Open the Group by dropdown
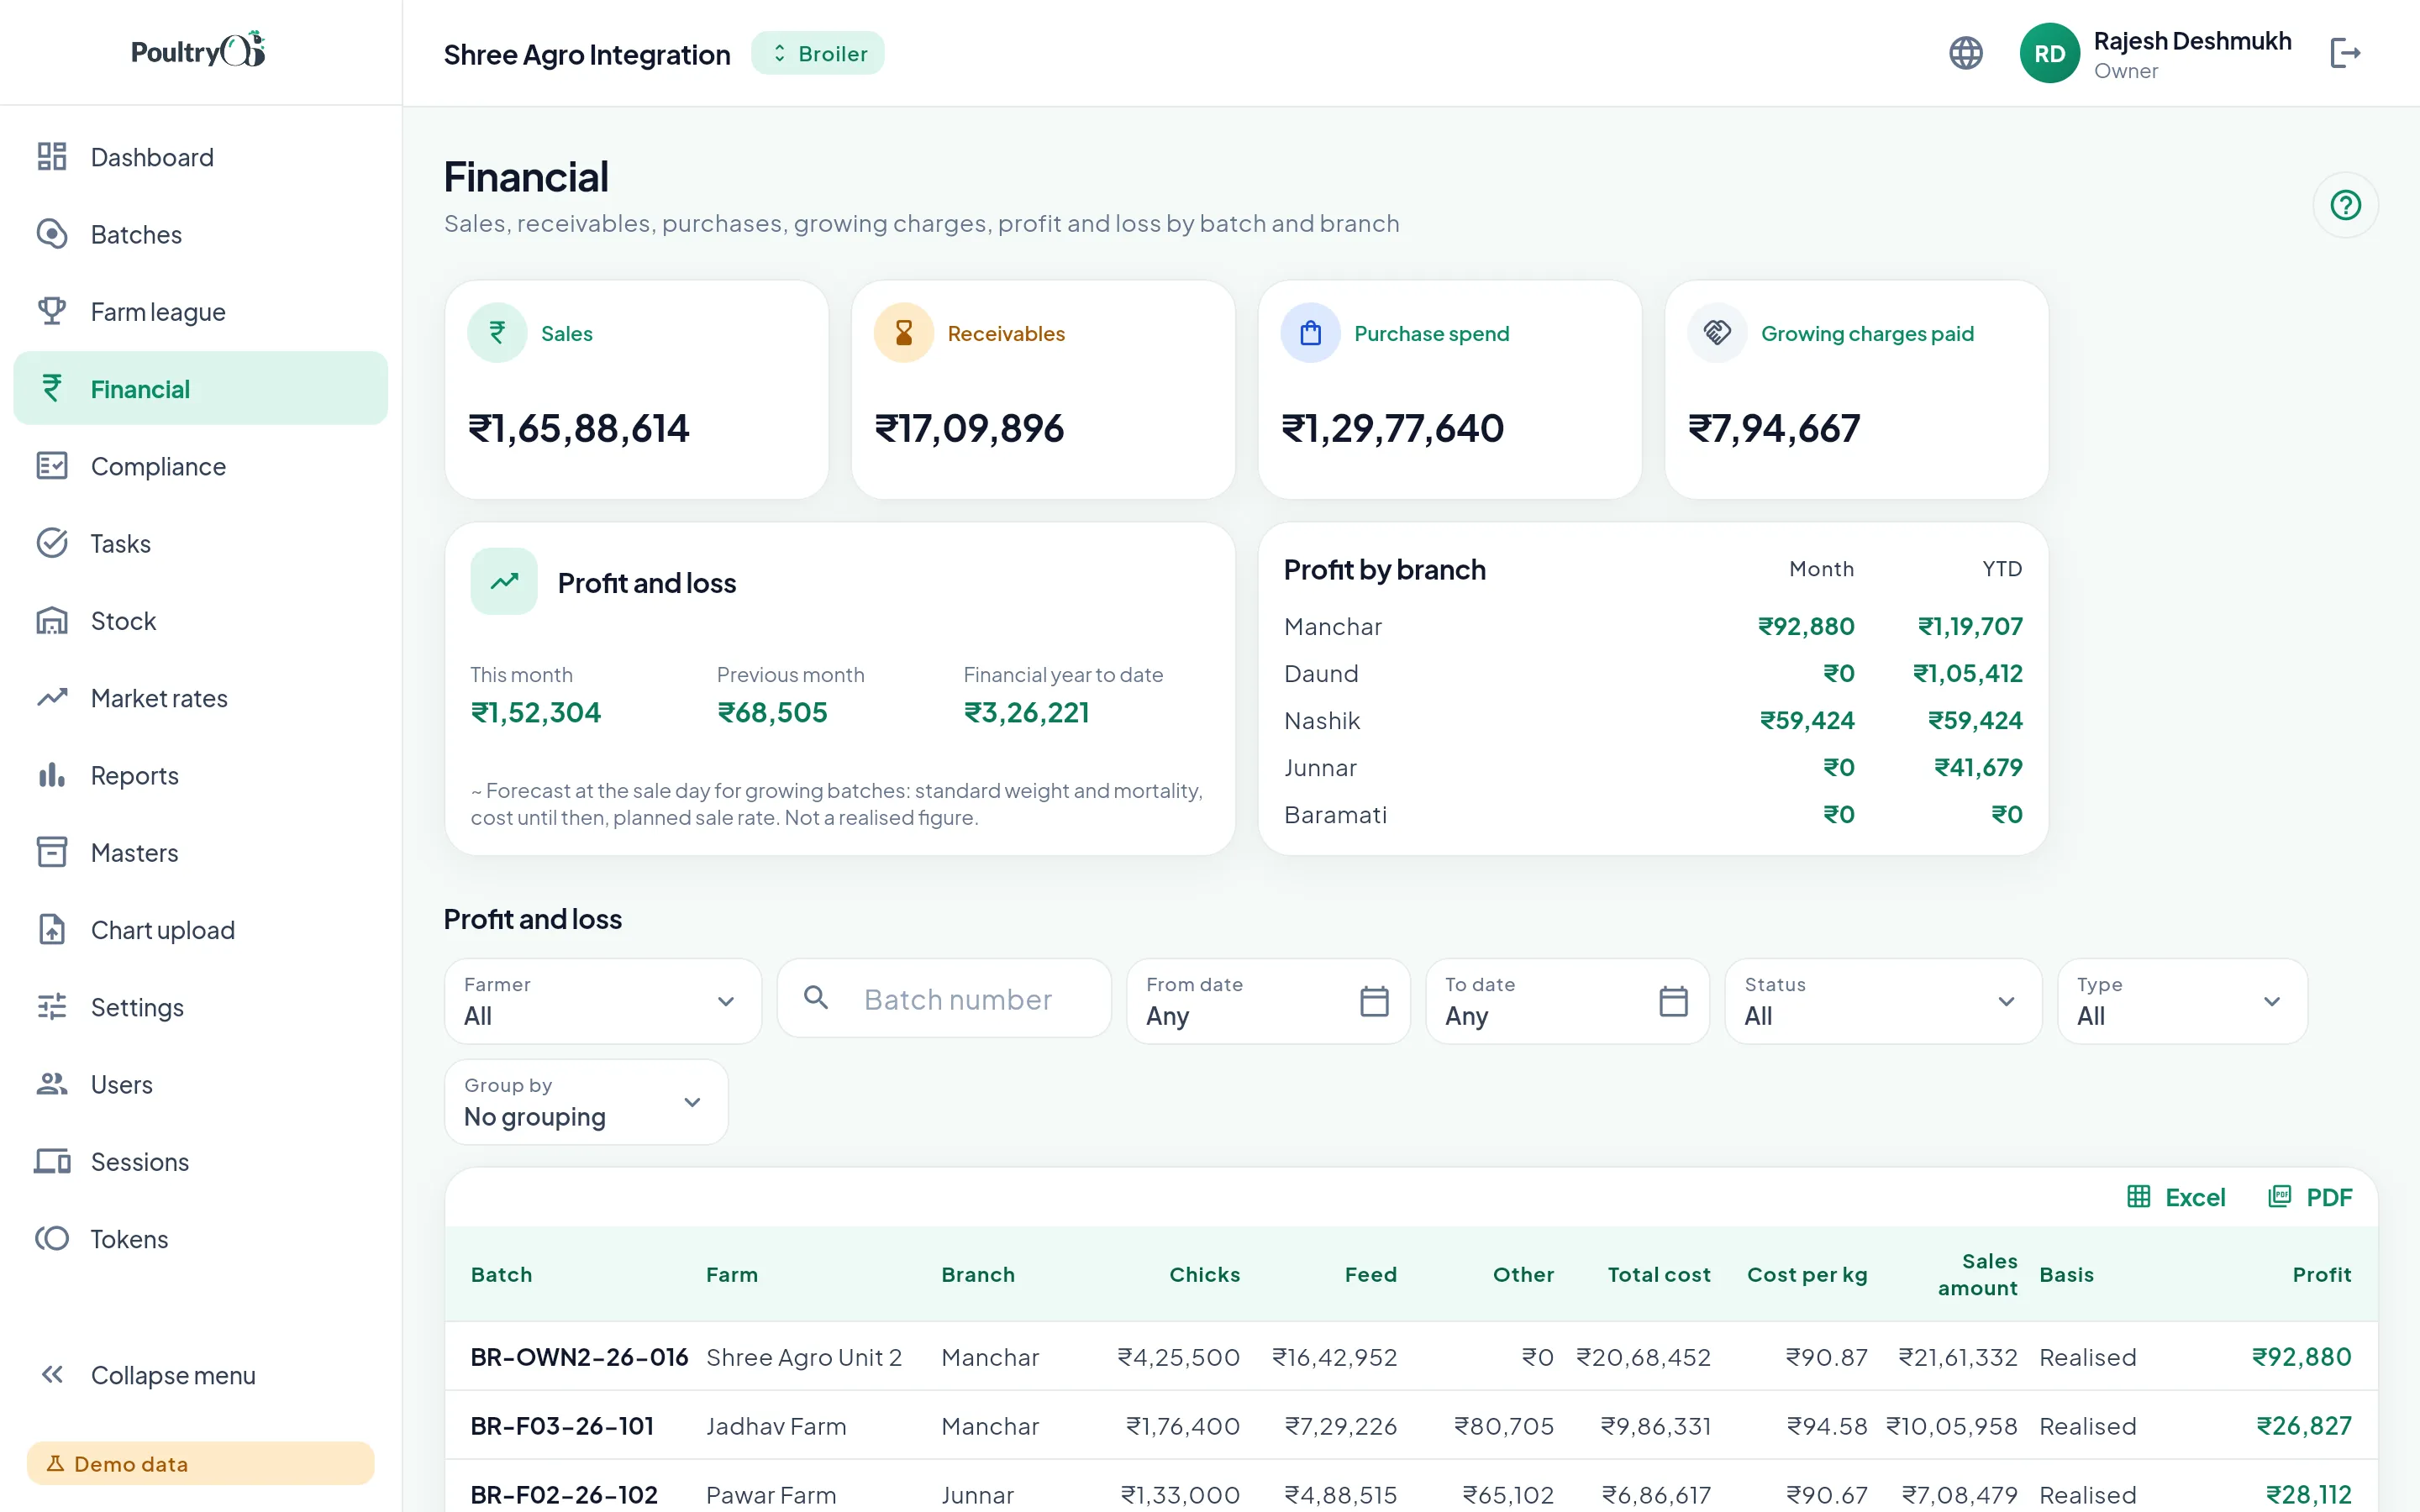The height and width of the screenshot is (1512, 2420). (586, 1102)
